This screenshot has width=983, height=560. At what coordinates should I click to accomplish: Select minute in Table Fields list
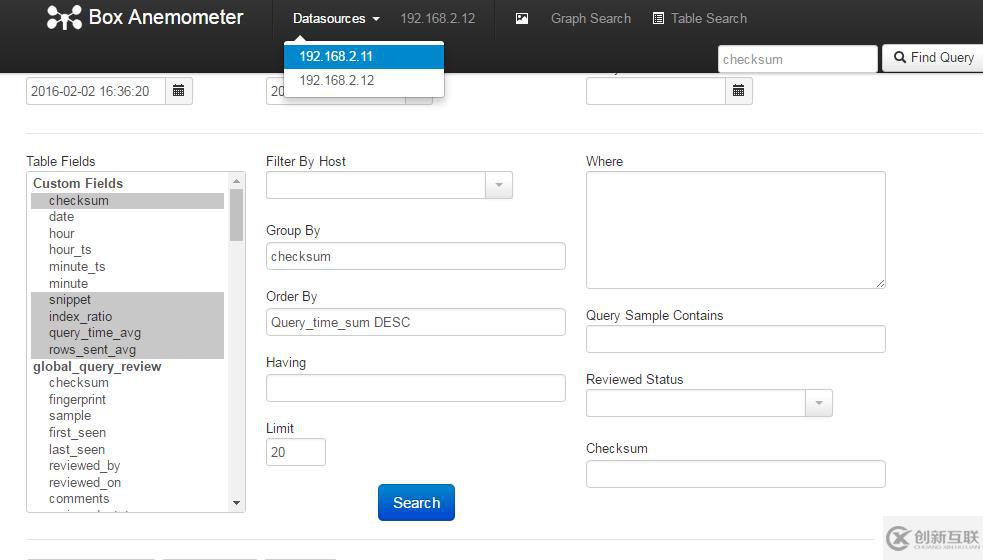[x=127, y=283]
